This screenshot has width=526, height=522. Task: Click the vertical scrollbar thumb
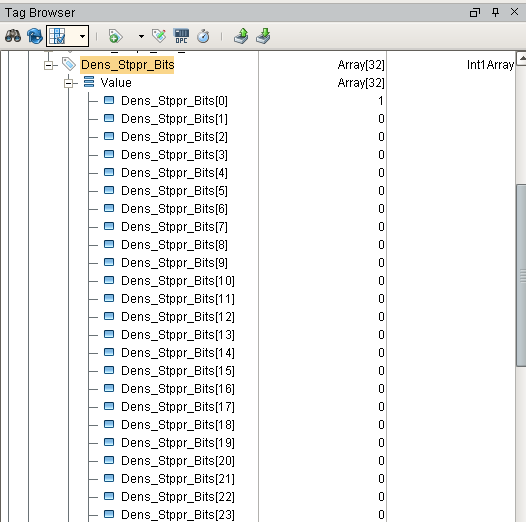pos(521,275)
